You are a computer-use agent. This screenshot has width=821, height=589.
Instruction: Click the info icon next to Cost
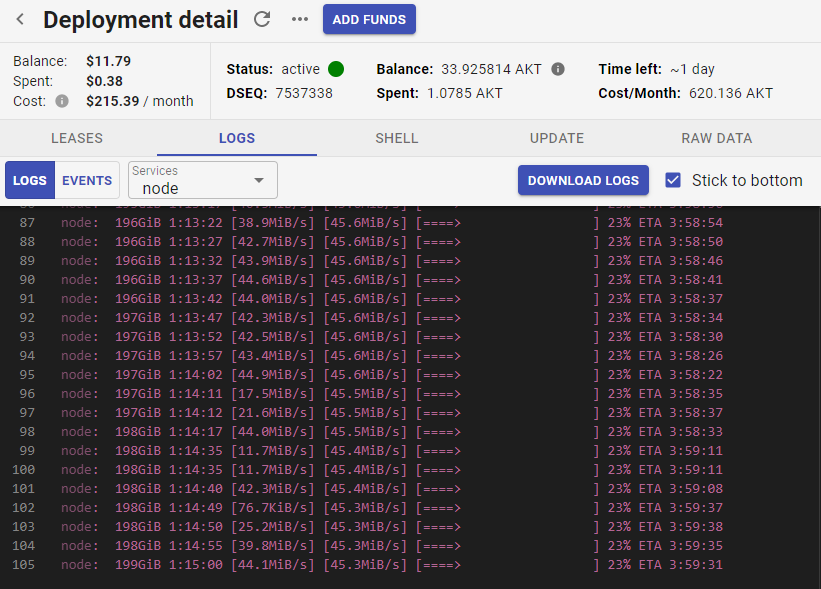62,101
